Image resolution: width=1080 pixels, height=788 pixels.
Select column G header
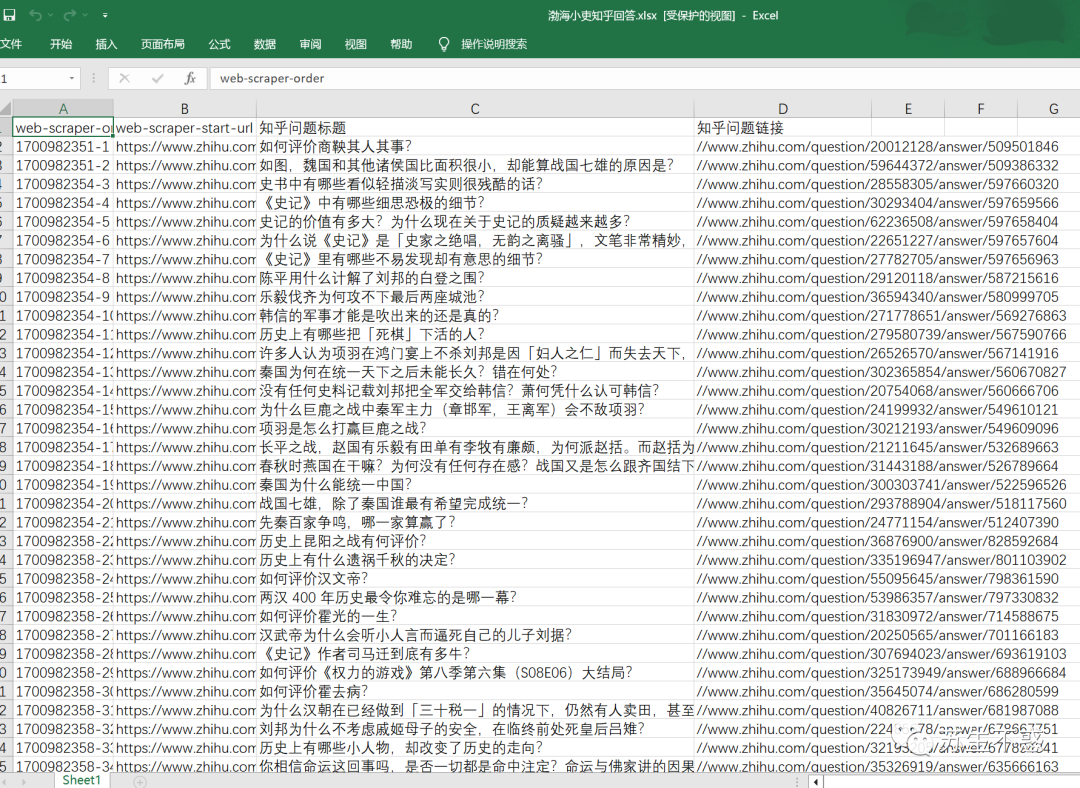(x=1049, y=108)
